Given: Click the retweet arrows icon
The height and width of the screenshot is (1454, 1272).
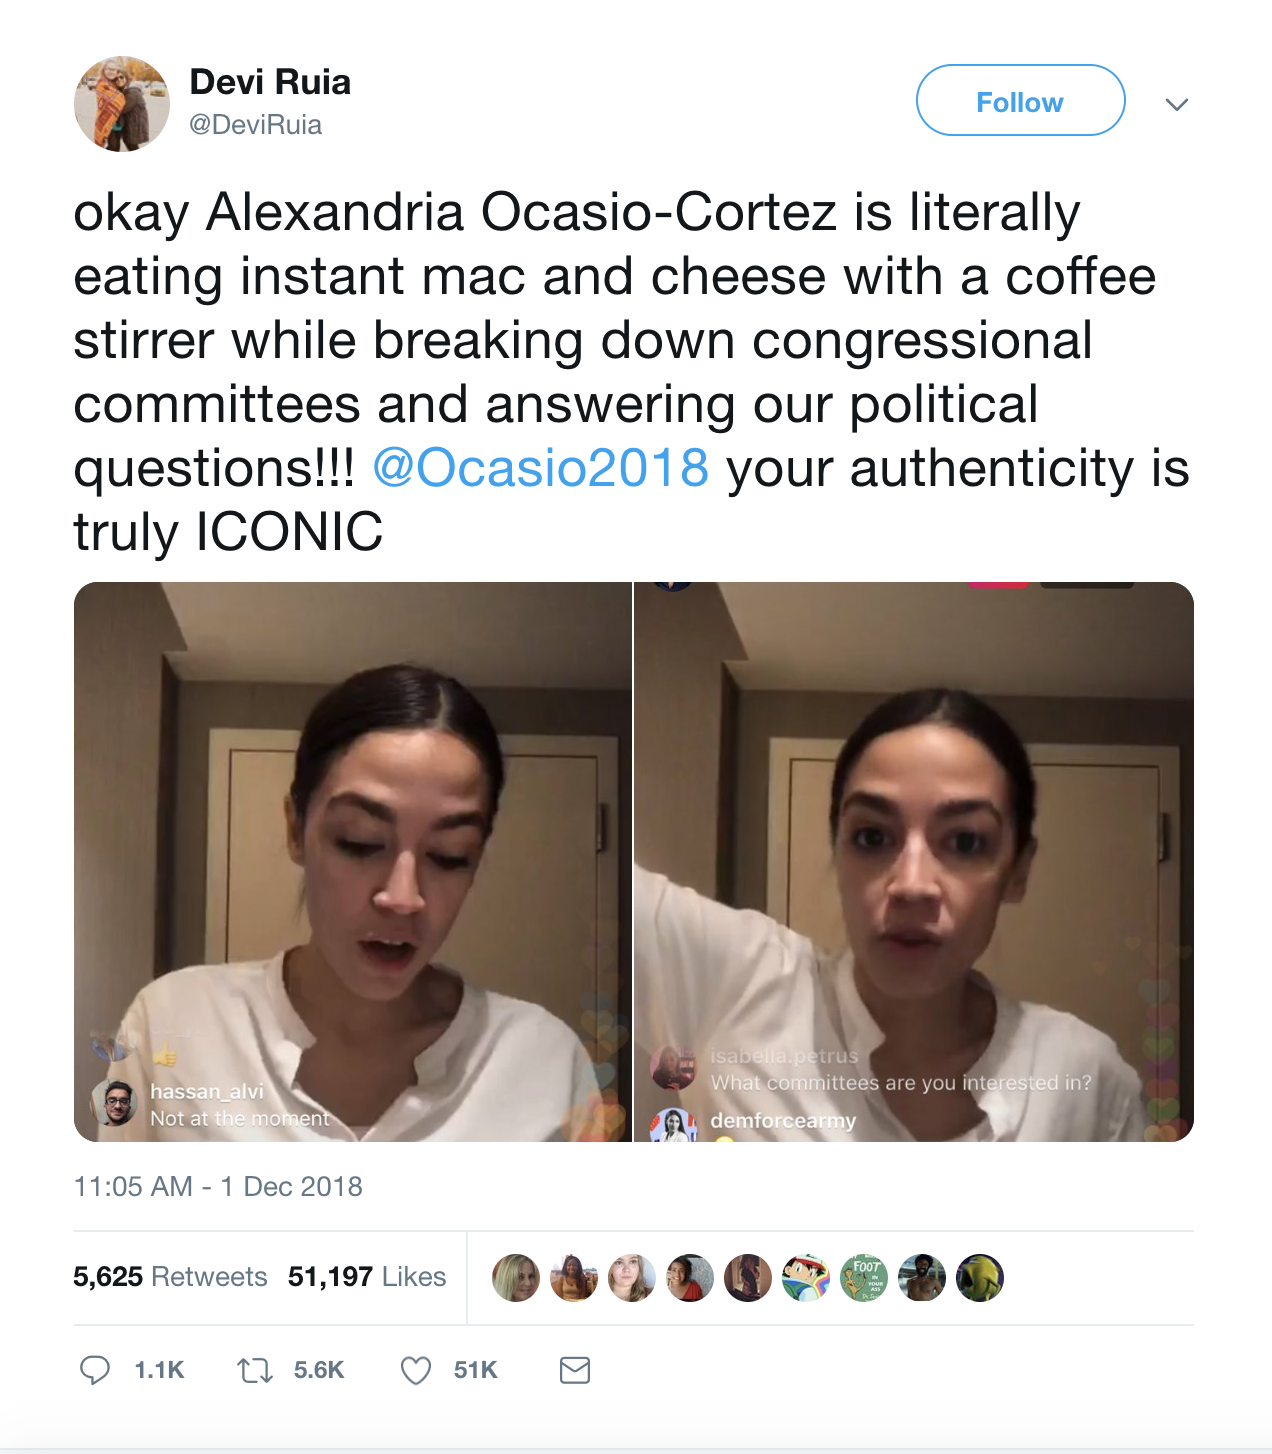Looking at the screenshot, I should coord(255,1370).
